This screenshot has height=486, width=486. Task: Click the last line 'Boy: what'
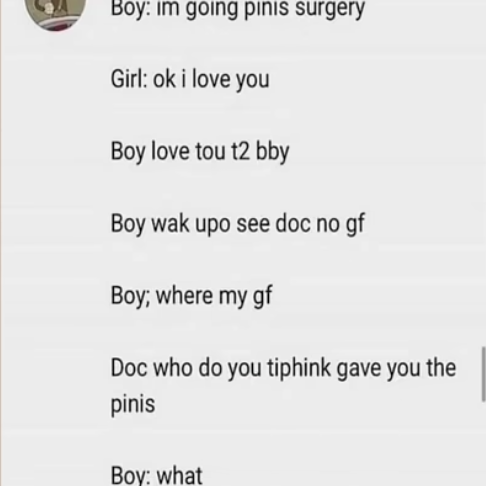pos(157,476)
